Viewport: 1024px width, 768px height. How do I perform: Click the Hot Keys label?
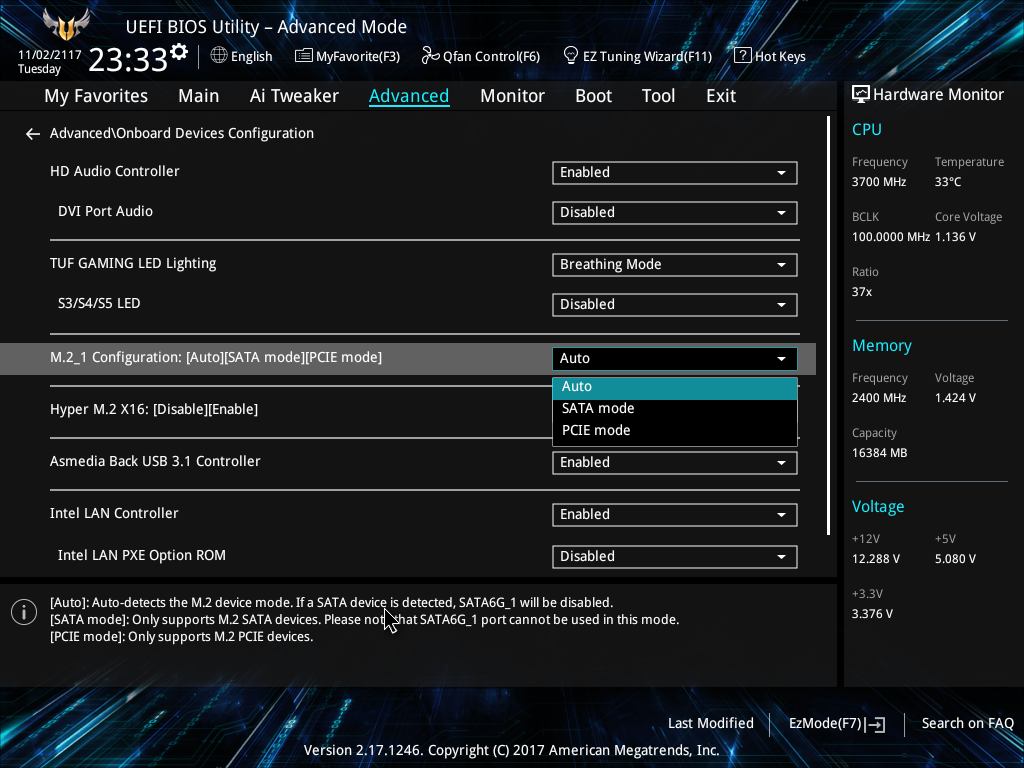point(780,57)
